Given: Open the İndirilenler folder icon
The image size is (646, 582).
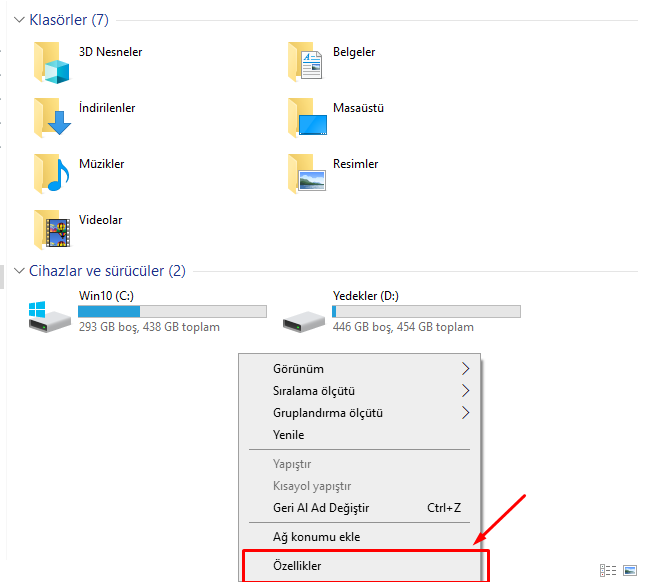Looking at the screenshot, I should (52, 118).
